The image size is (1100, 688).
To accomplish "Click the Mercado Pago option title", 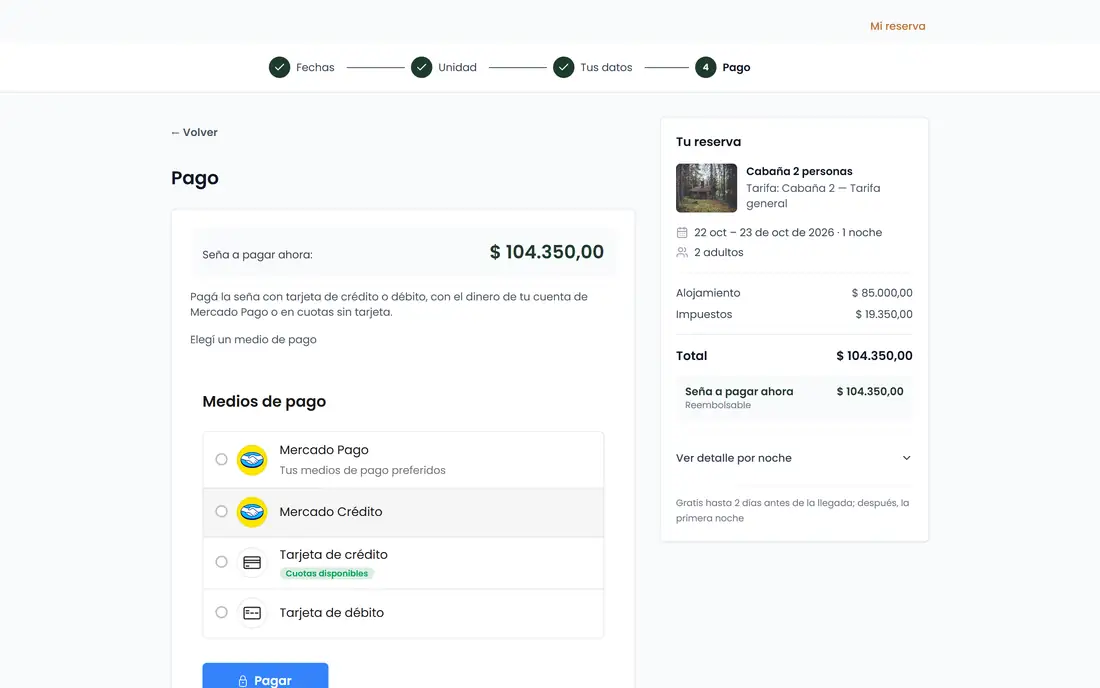I will [324, 450].
